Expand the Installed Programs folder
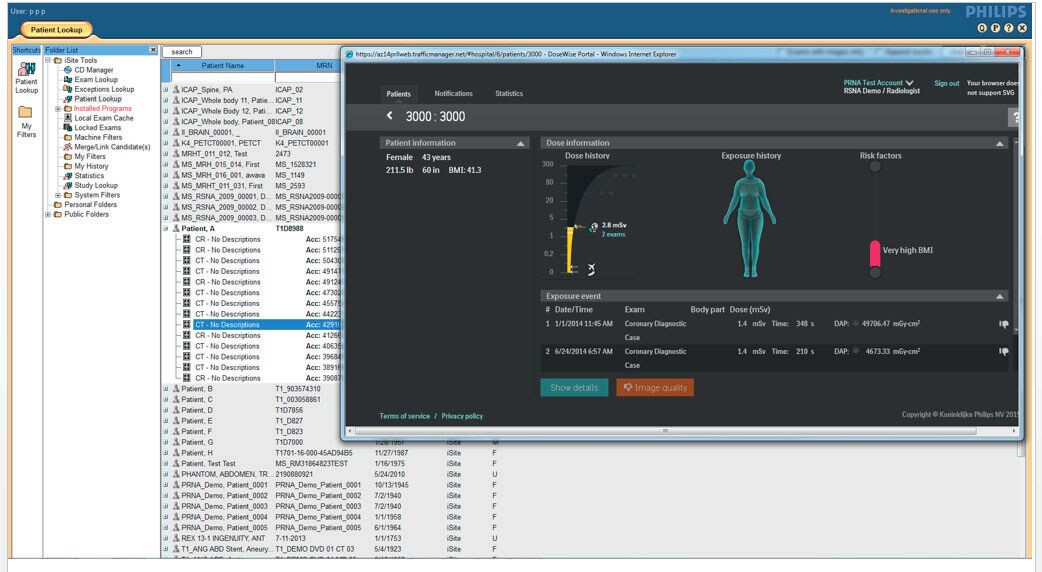Screen dimensions: 1042x572 (x=58, y=108)
